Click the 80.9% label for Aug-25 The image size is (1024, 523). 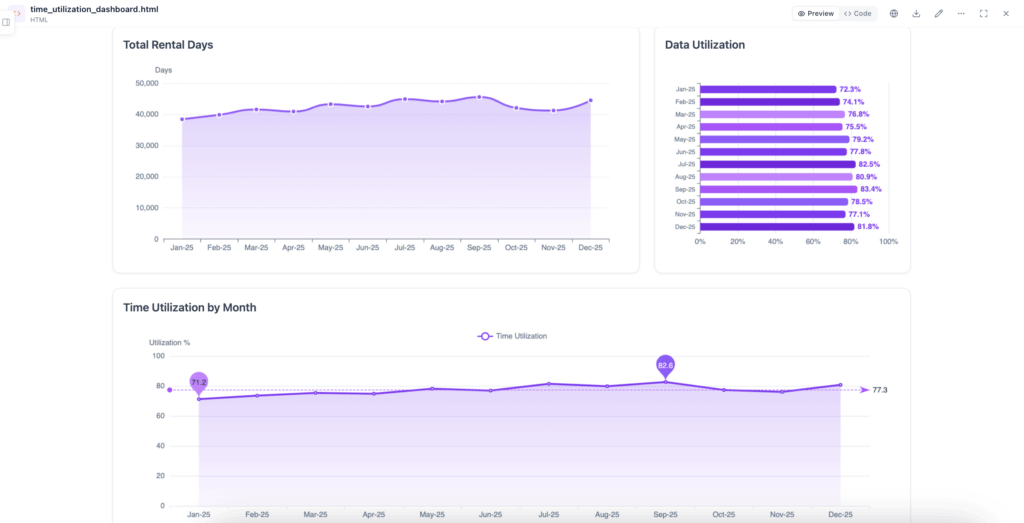coord(866,177)
